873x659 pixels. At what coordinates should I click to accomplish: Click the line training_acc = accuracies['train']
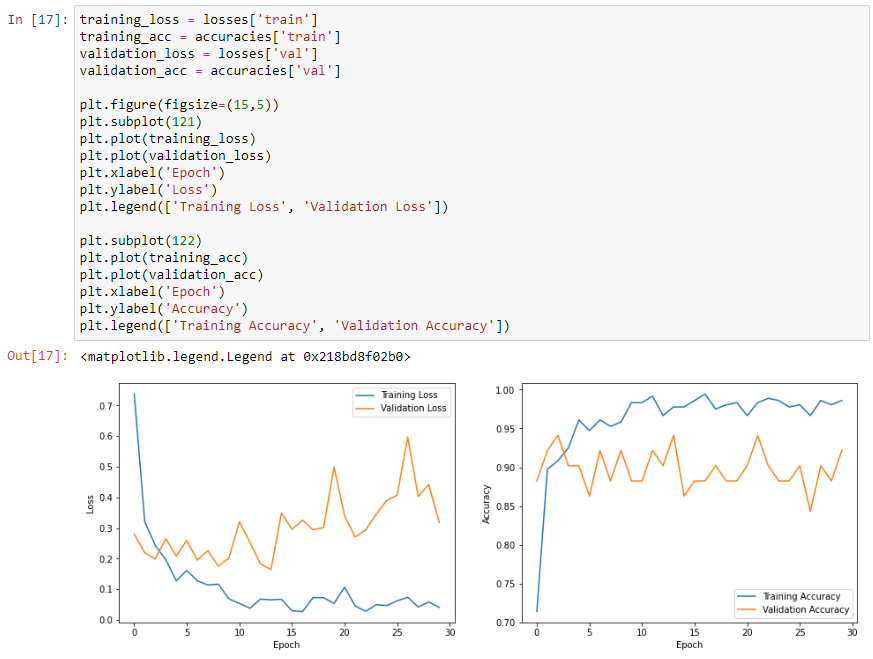coord(210,37)
